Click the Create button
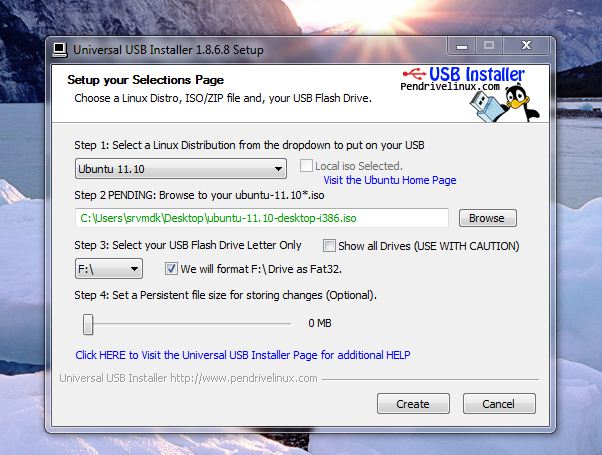Image resolution: width=602 pixels, height=455 pixels. pos(413,404)
